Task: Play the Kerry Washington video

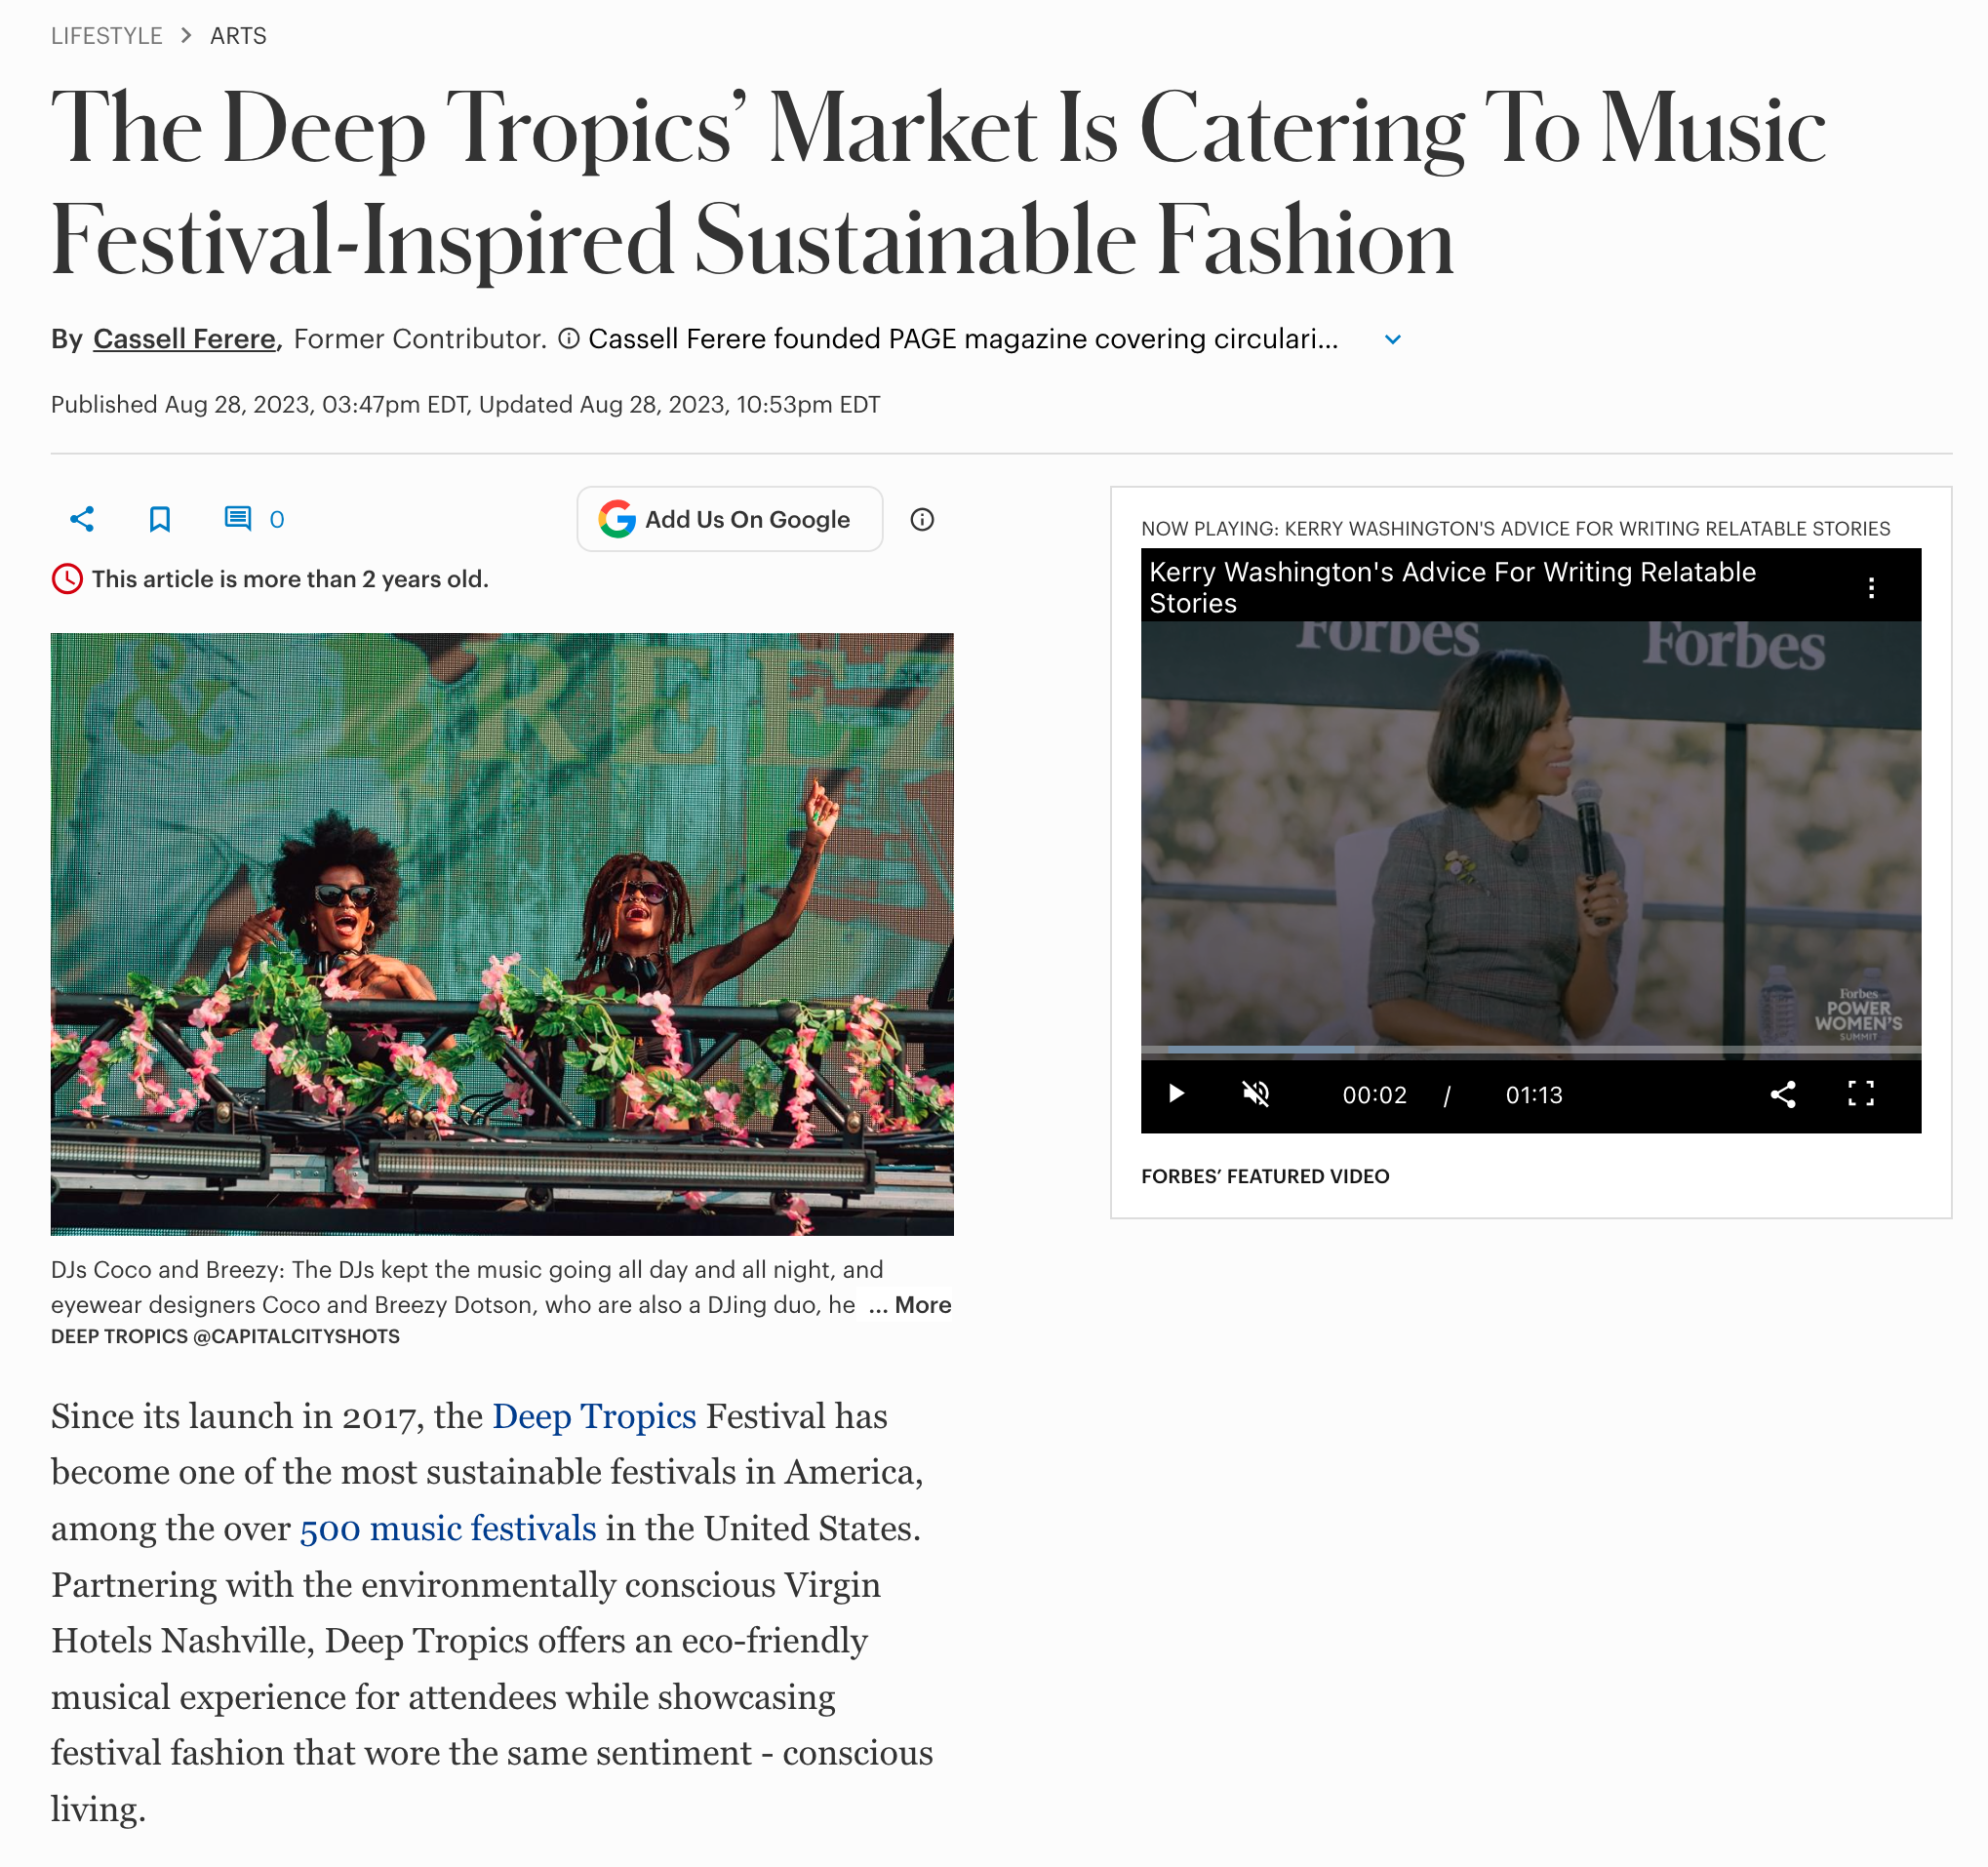Action: (x=1177, y=1094)
